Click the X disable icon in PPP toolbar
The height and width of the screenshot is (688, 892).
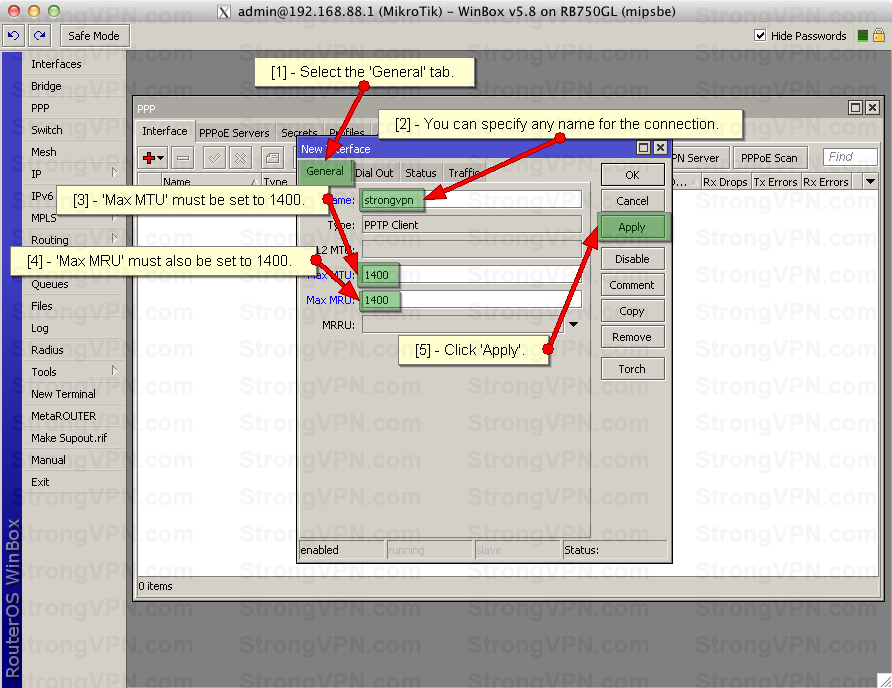[240, 158]
